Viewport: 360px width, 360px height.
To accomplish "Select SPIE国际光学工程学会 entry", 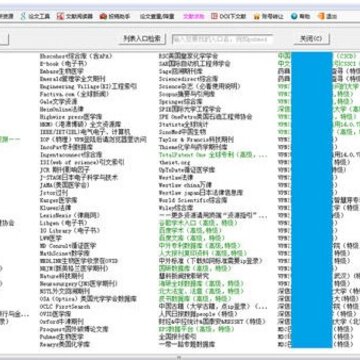I will point(190,109).
